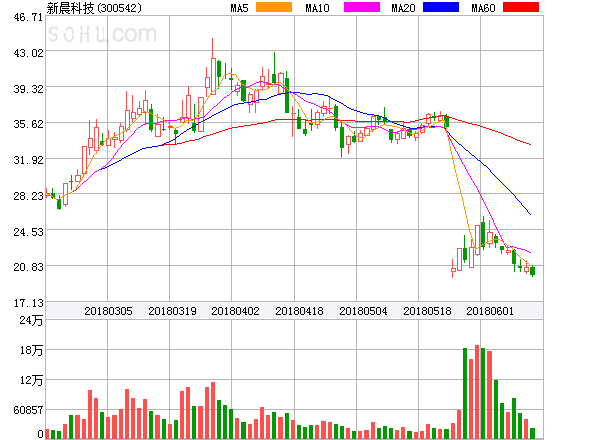Select the 20180418 date marker
The width and height of the screenshot is (600, 440).
tap(299, 311)
